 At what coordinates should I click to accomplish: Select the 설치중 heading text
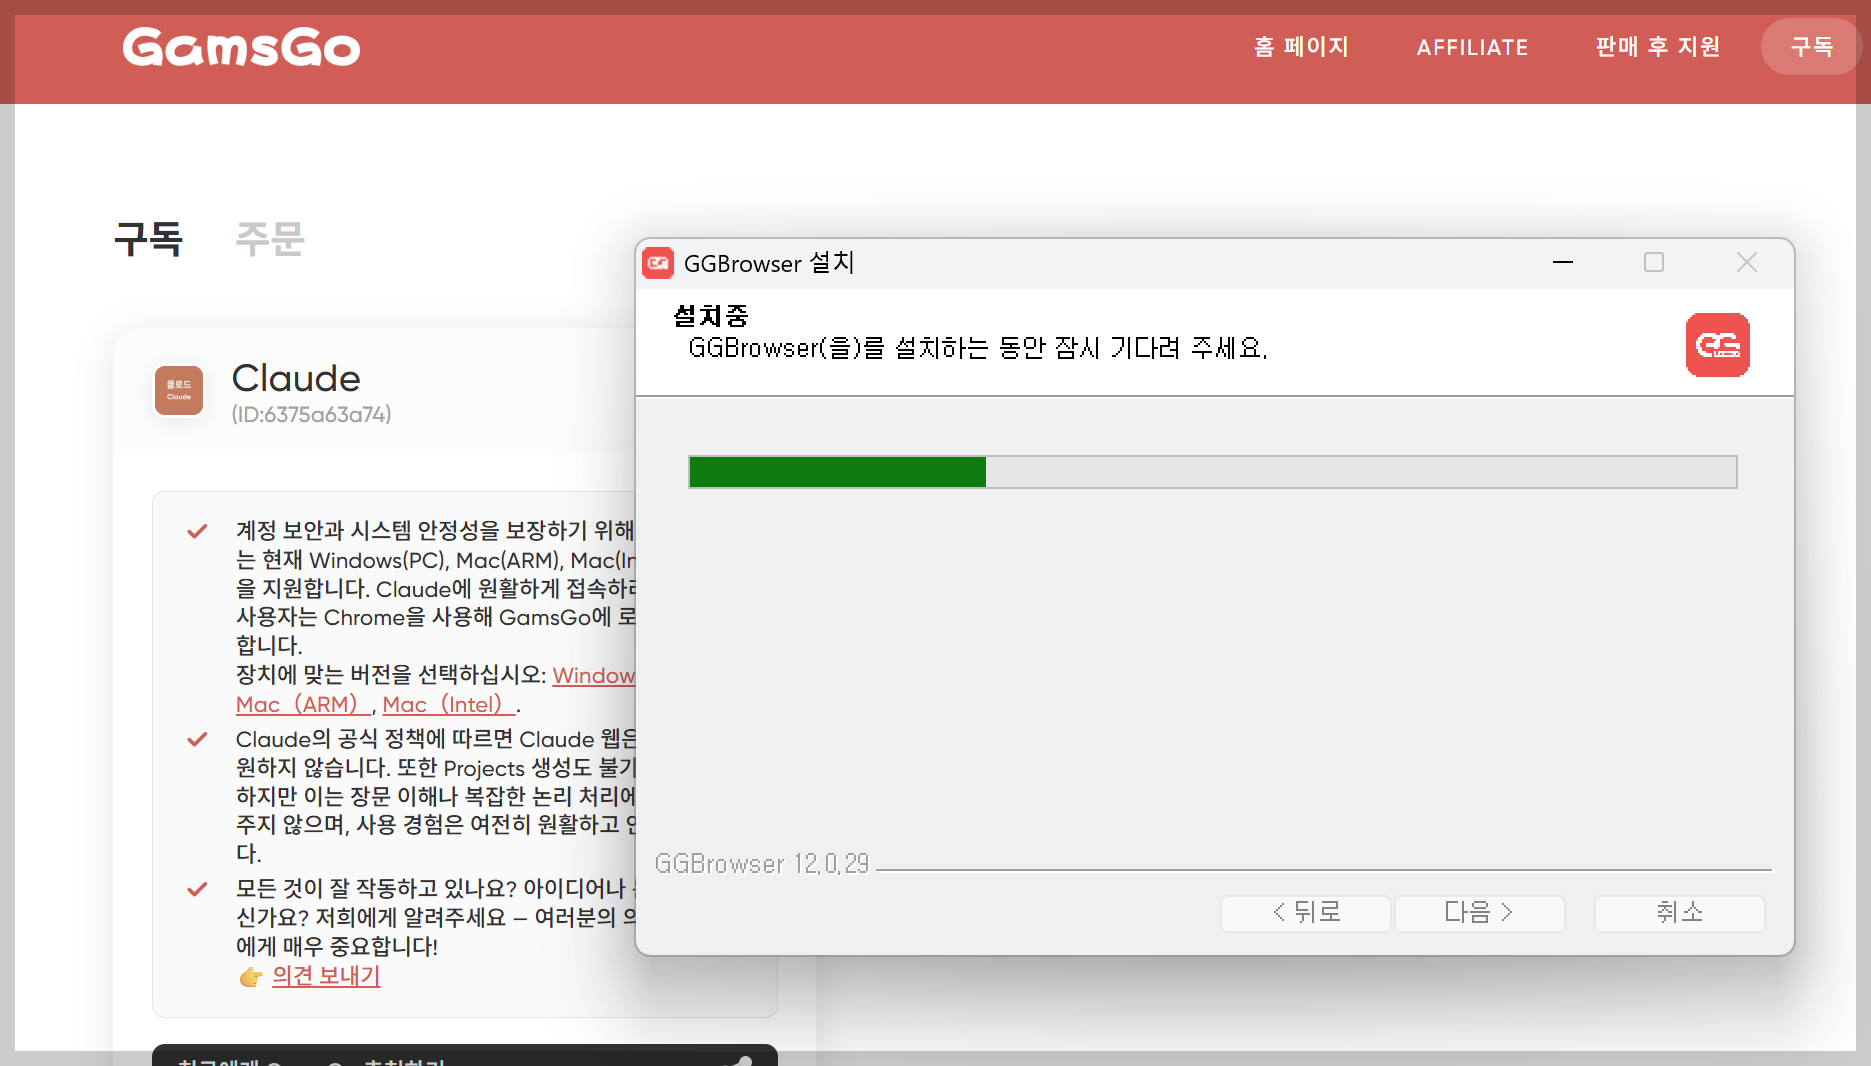coord(711,316)
